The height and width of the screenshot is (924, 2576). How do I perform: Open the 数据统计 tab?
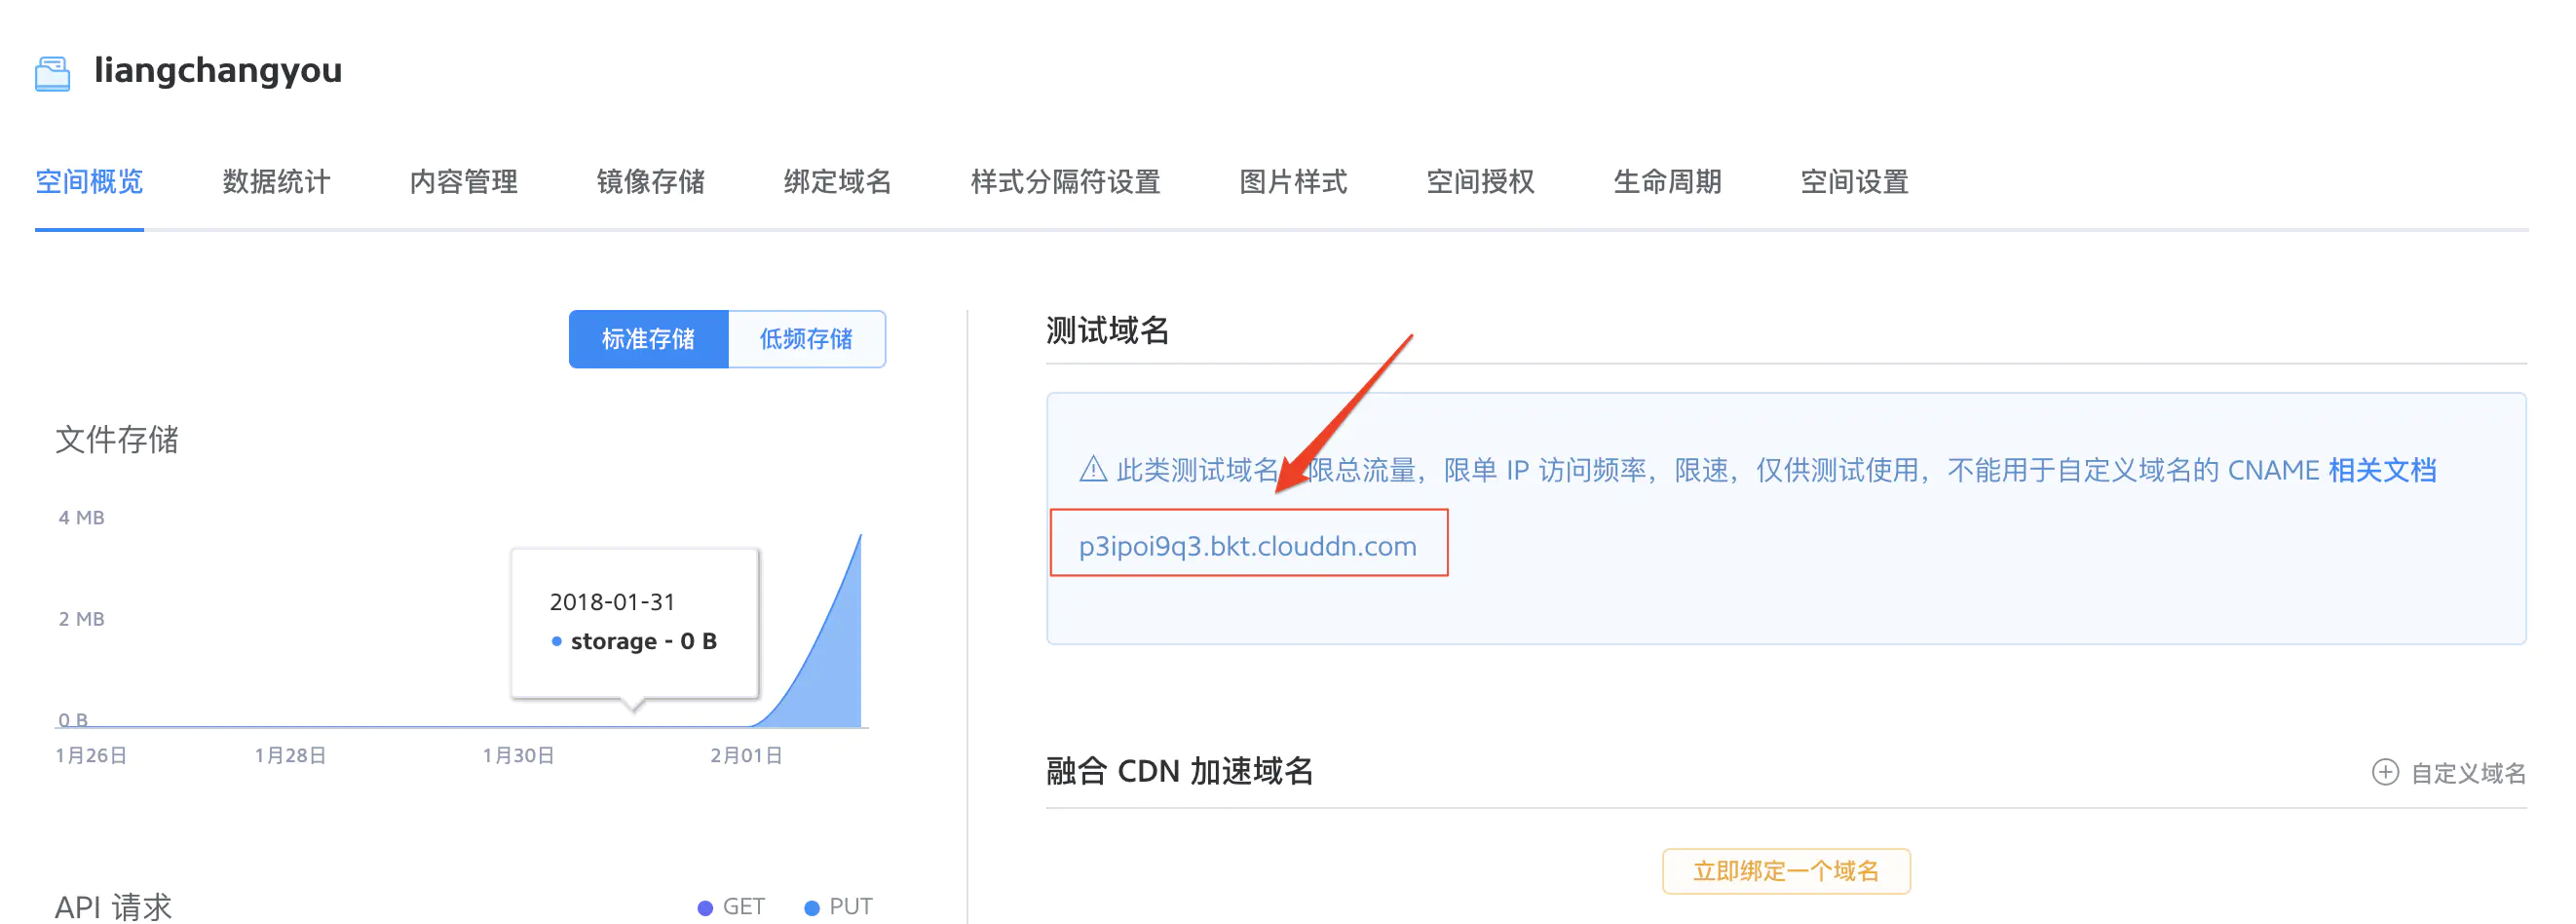[x=276, y=181]
